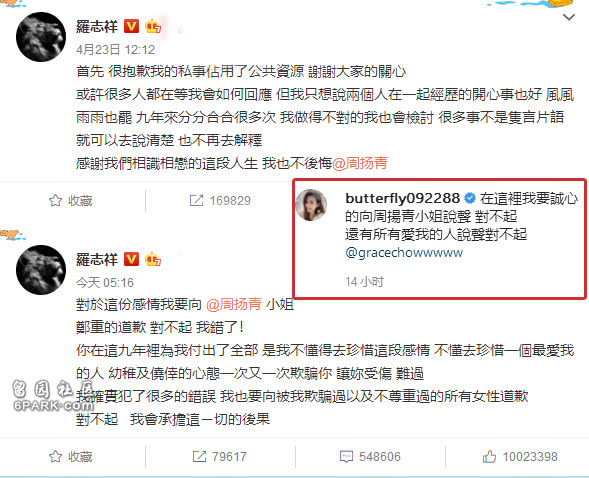Click the crown member icon in second post
The image size is (589, 478).
pyautogui.click(x=153, y=259)
